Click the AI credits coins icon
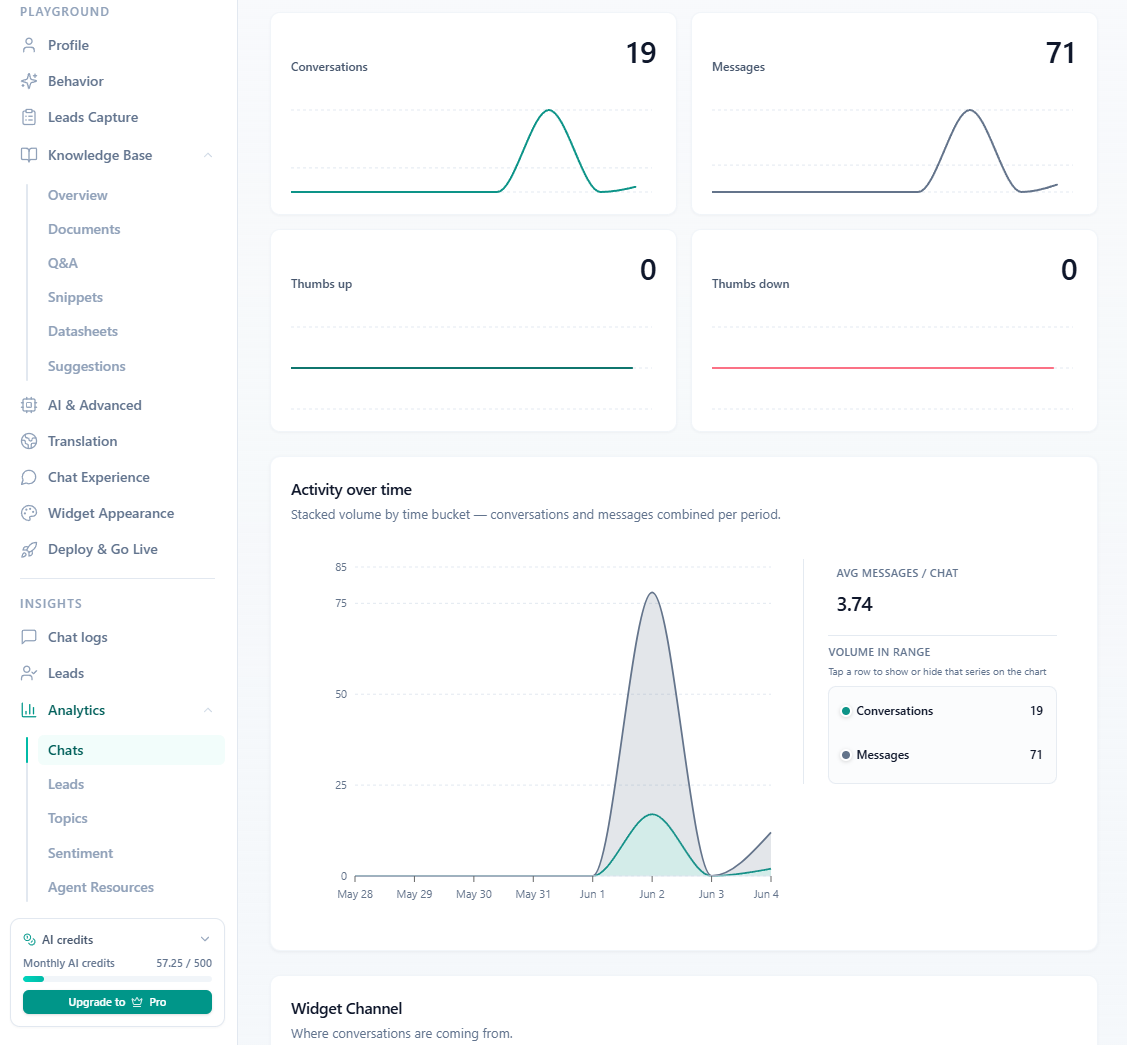Viewport: 1127px width, 1045px height. tap(29, 939)
